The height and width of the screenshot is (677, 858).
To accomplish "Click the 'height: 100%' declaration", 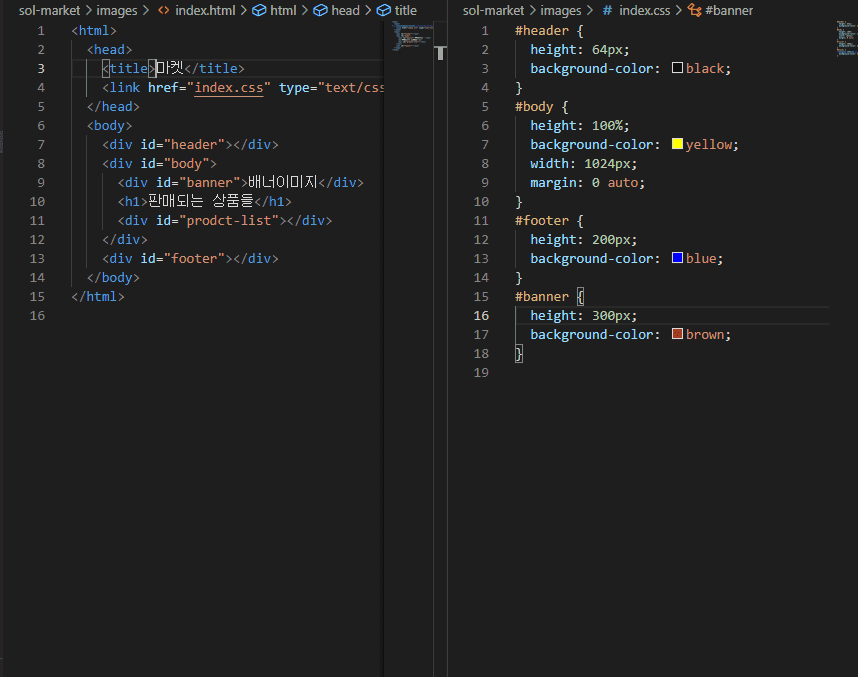I will click(x=580, y=126).
